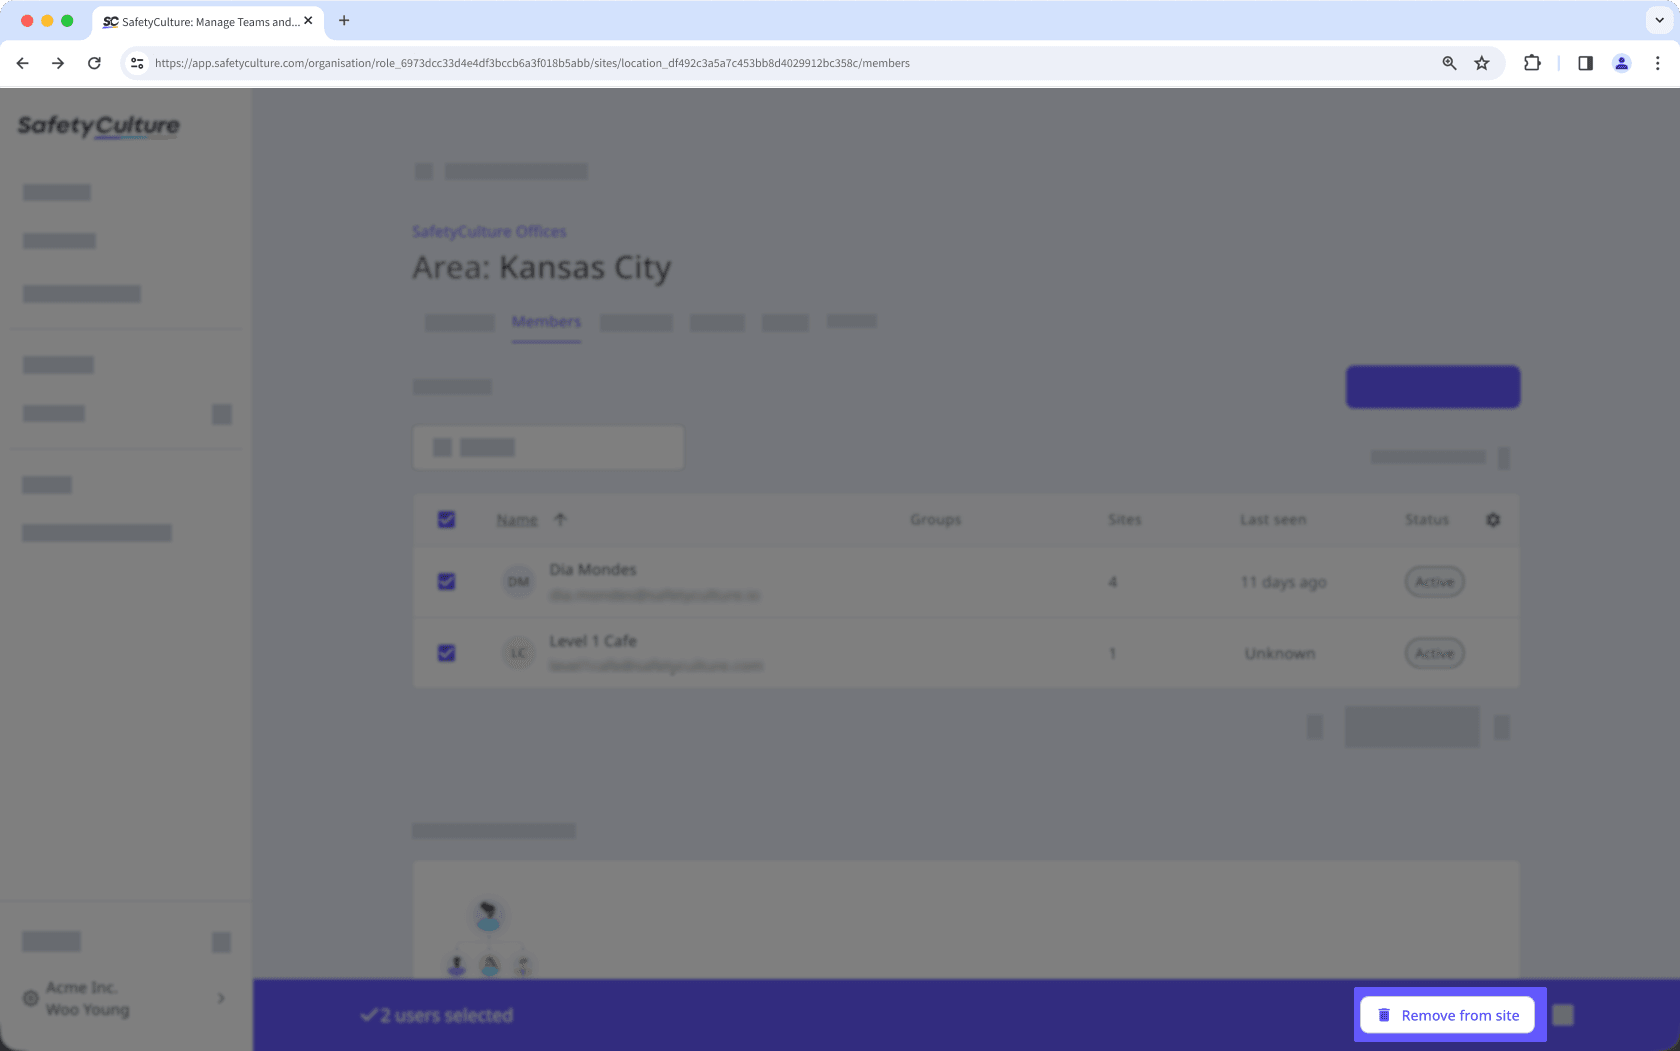
Task: Open the SafetyCulture Offices link
Action: point(489,231)
